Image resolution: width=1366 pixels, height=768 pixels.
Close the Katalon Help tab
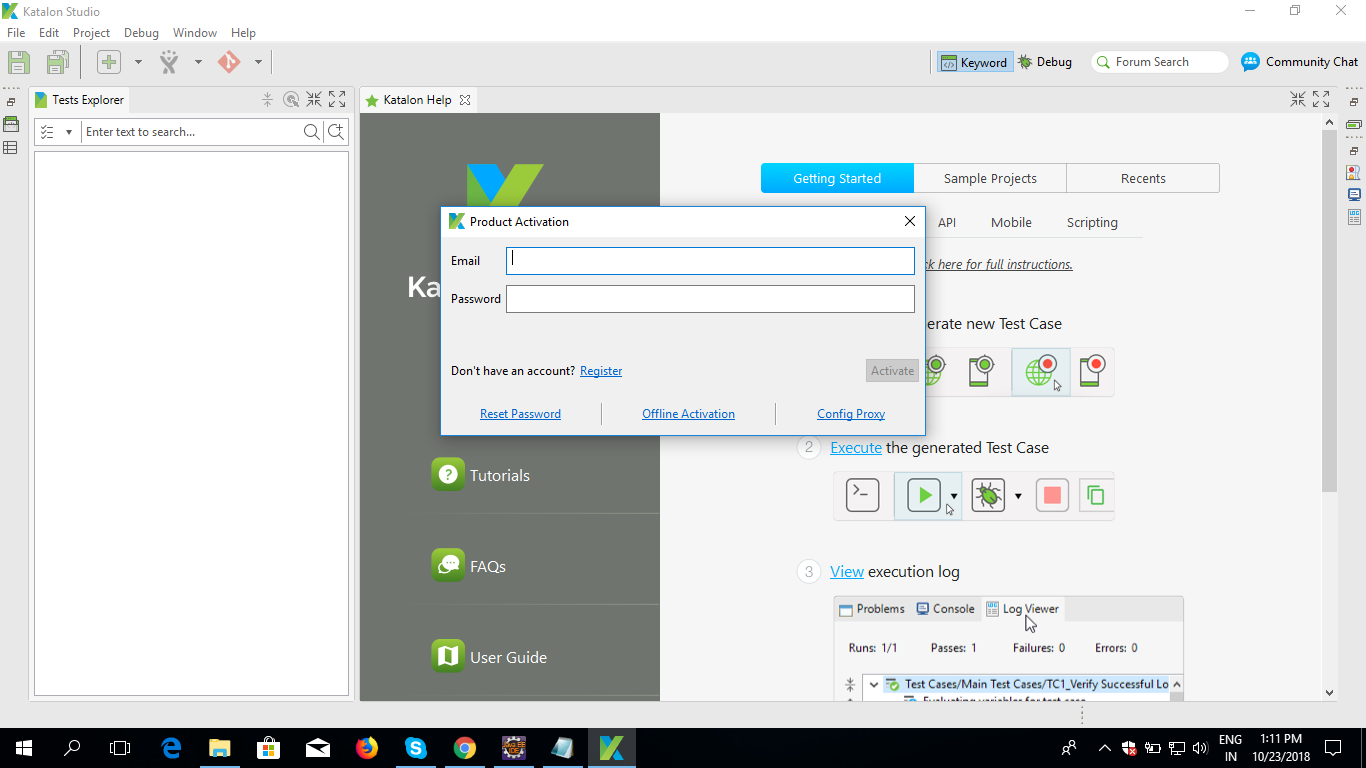click(x=465, y=100)
